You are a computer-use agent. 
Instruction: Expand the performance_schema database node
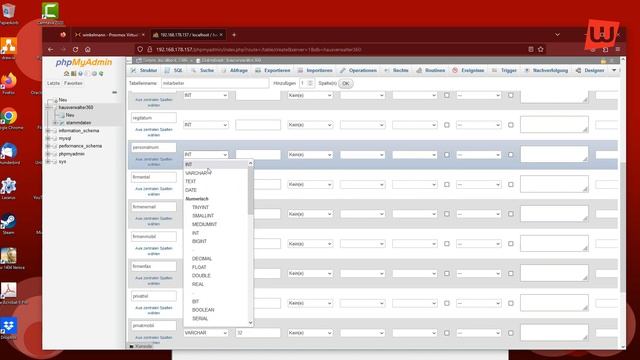[48, 146]
